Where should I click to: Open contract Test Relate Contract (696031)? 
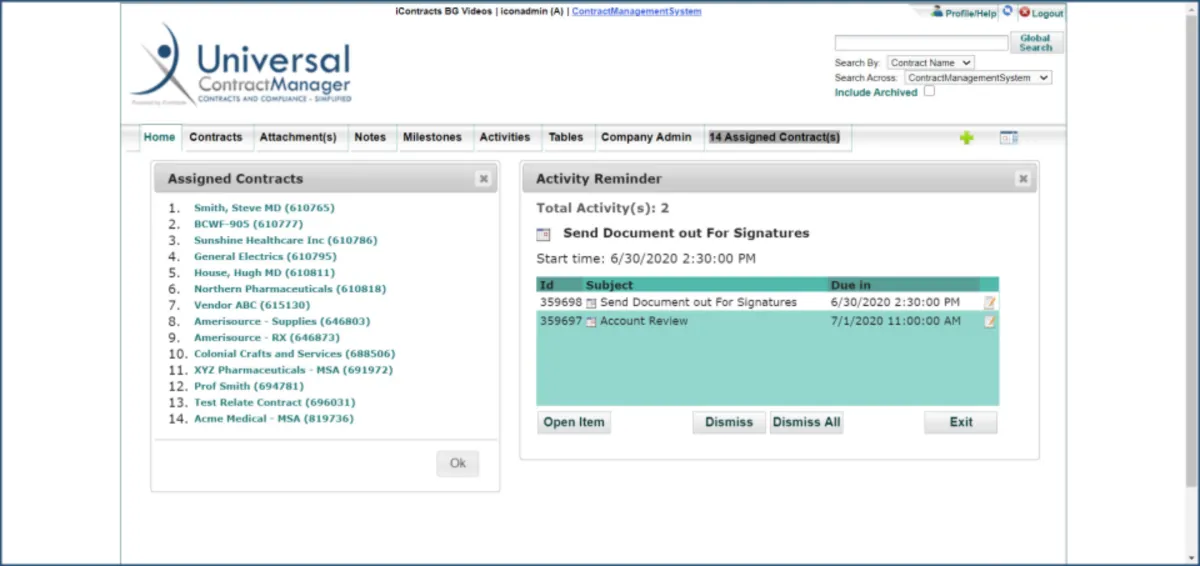[x=275, y=402]
